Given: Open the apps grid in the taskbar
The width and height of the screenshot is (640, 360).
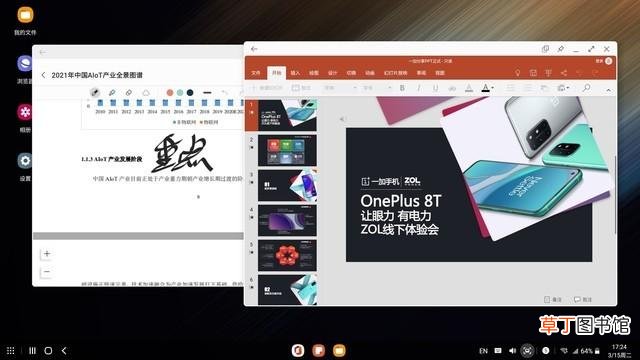Looking at the screenshot, I should 11,351.
